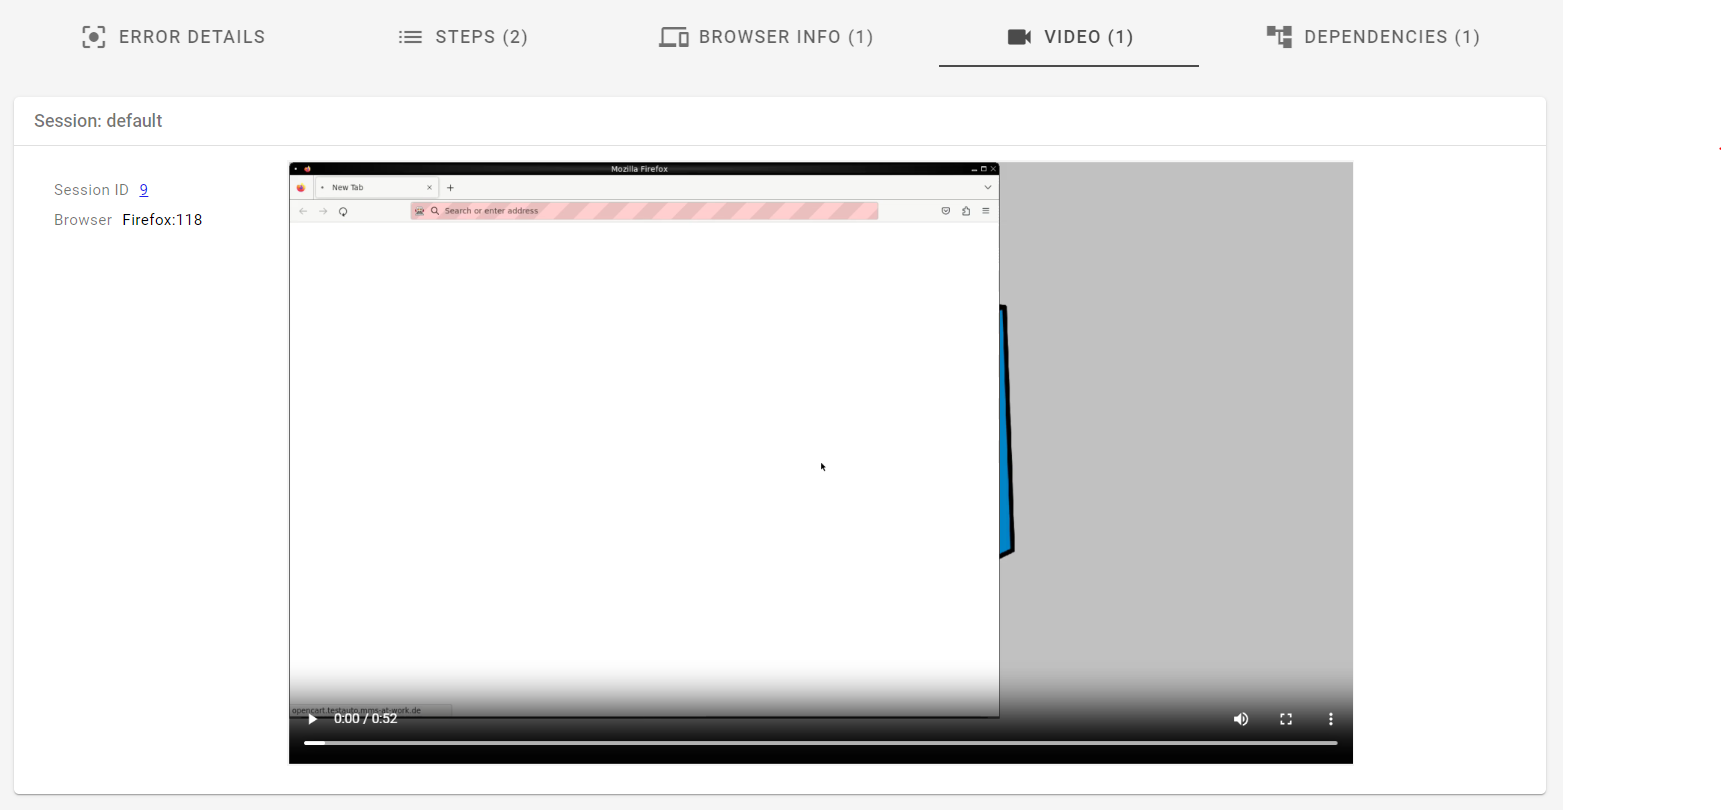The height and width of the screenshot is (810, 1721).
Task: Open the Dependencies (1) tab
Action: pos(1373,37)
